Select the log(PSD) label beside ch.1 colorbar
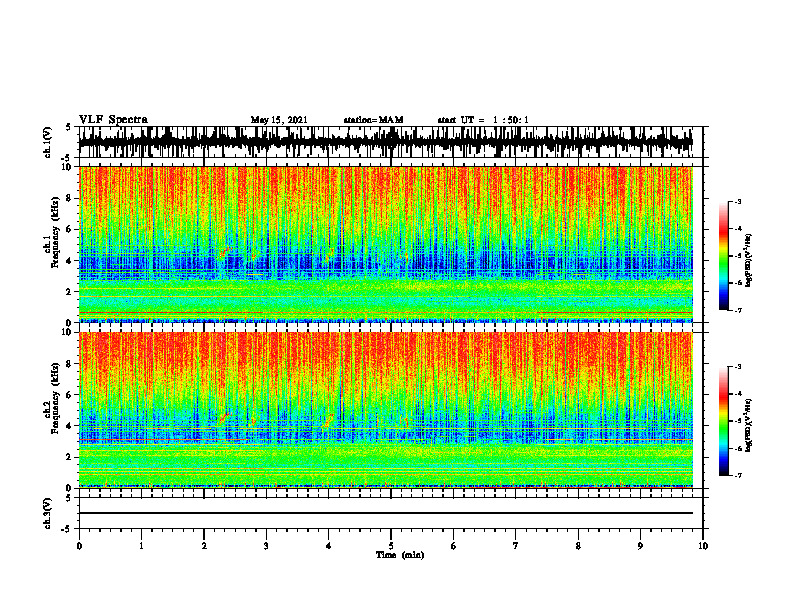The image size is (792, 612). coord(749,260)
